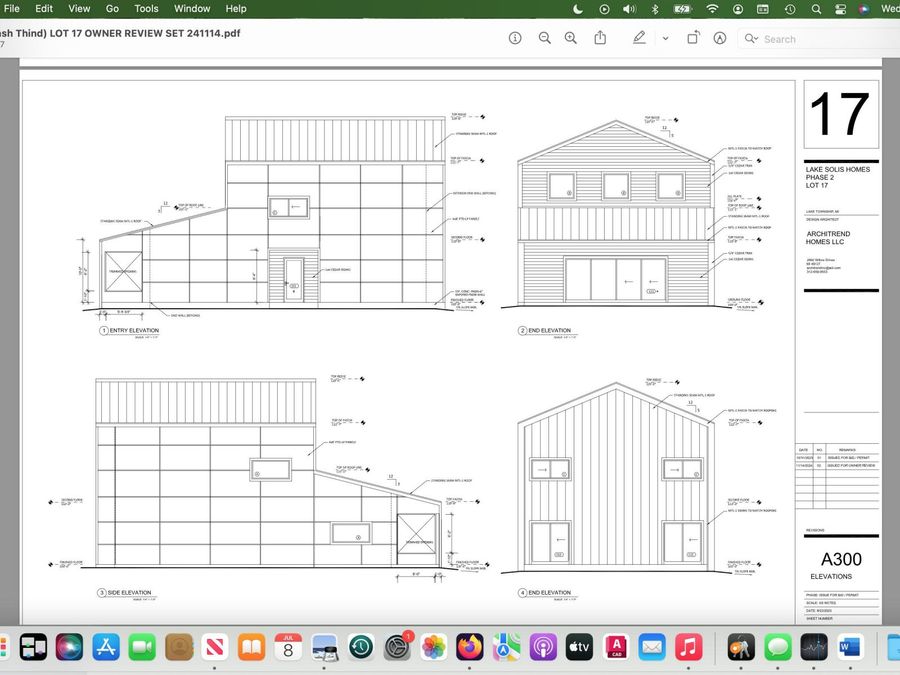Open the View menu
This screenshot has width=900, height=675.
click(79, 9)
